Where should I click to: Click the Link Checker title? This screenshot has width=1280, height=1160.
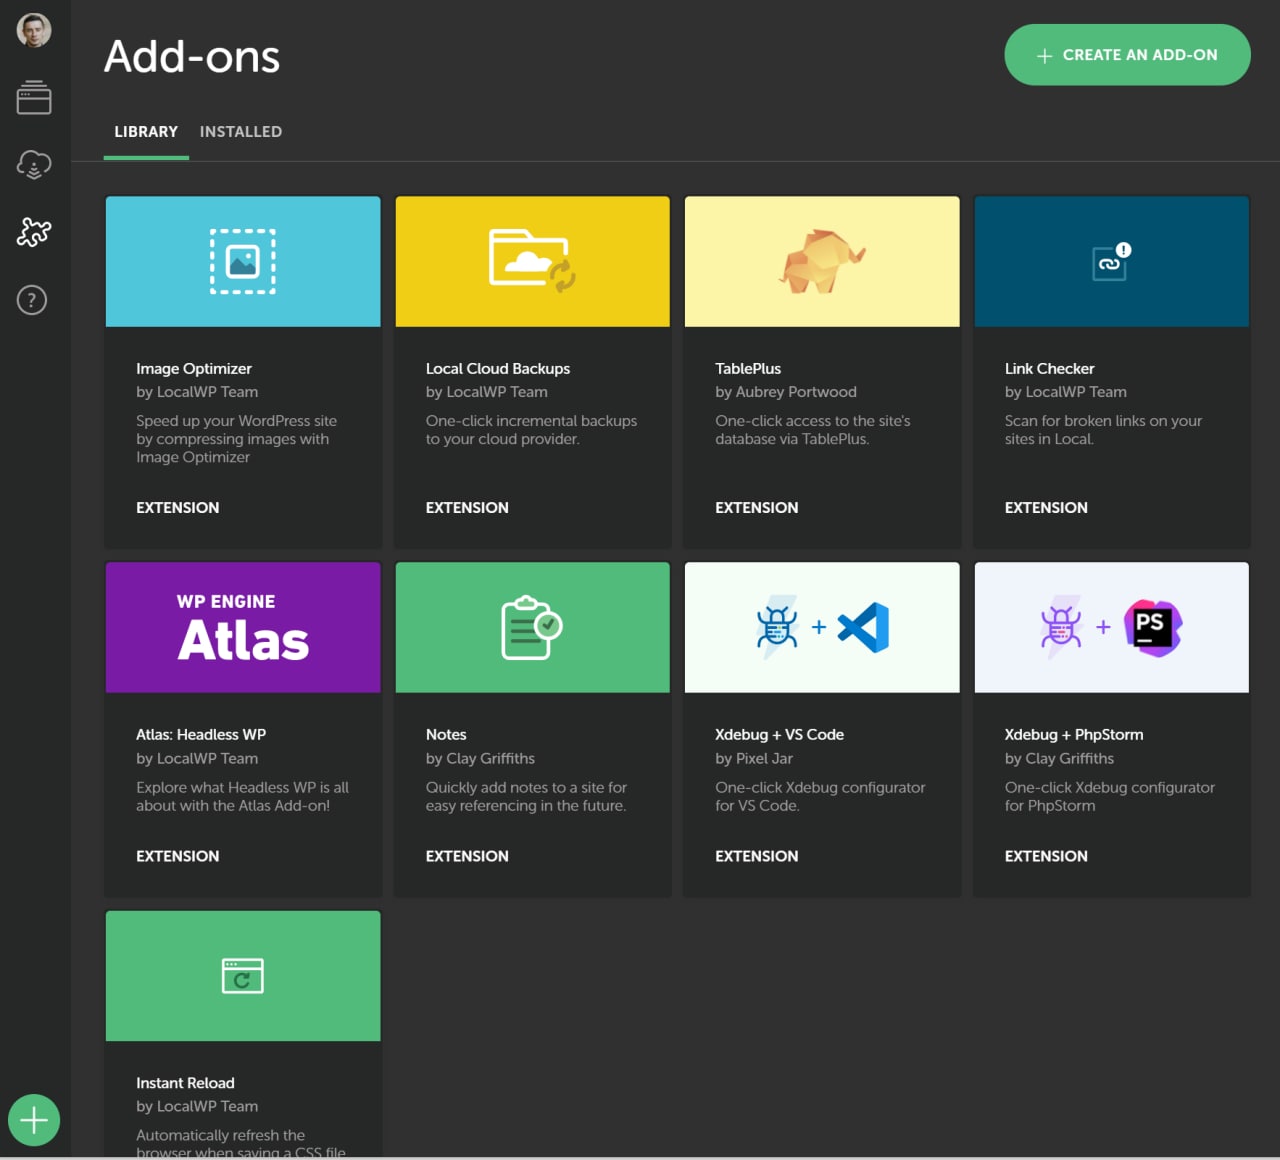point(1049,369)
